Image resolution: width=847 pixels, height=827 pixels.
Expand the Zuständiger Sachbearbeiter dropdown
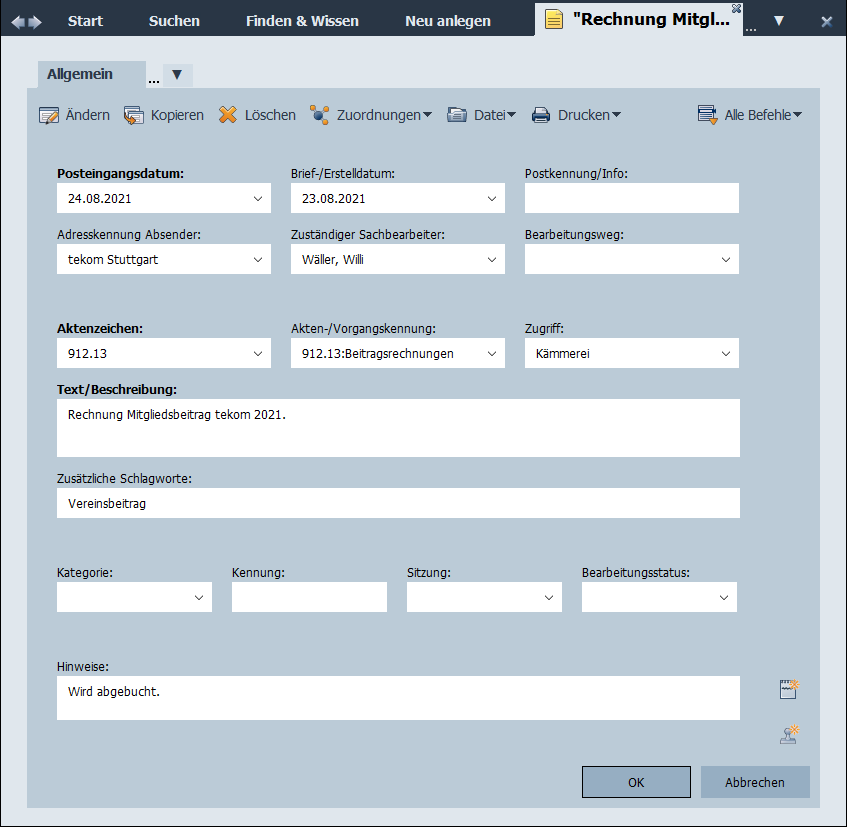click(492, 260)
